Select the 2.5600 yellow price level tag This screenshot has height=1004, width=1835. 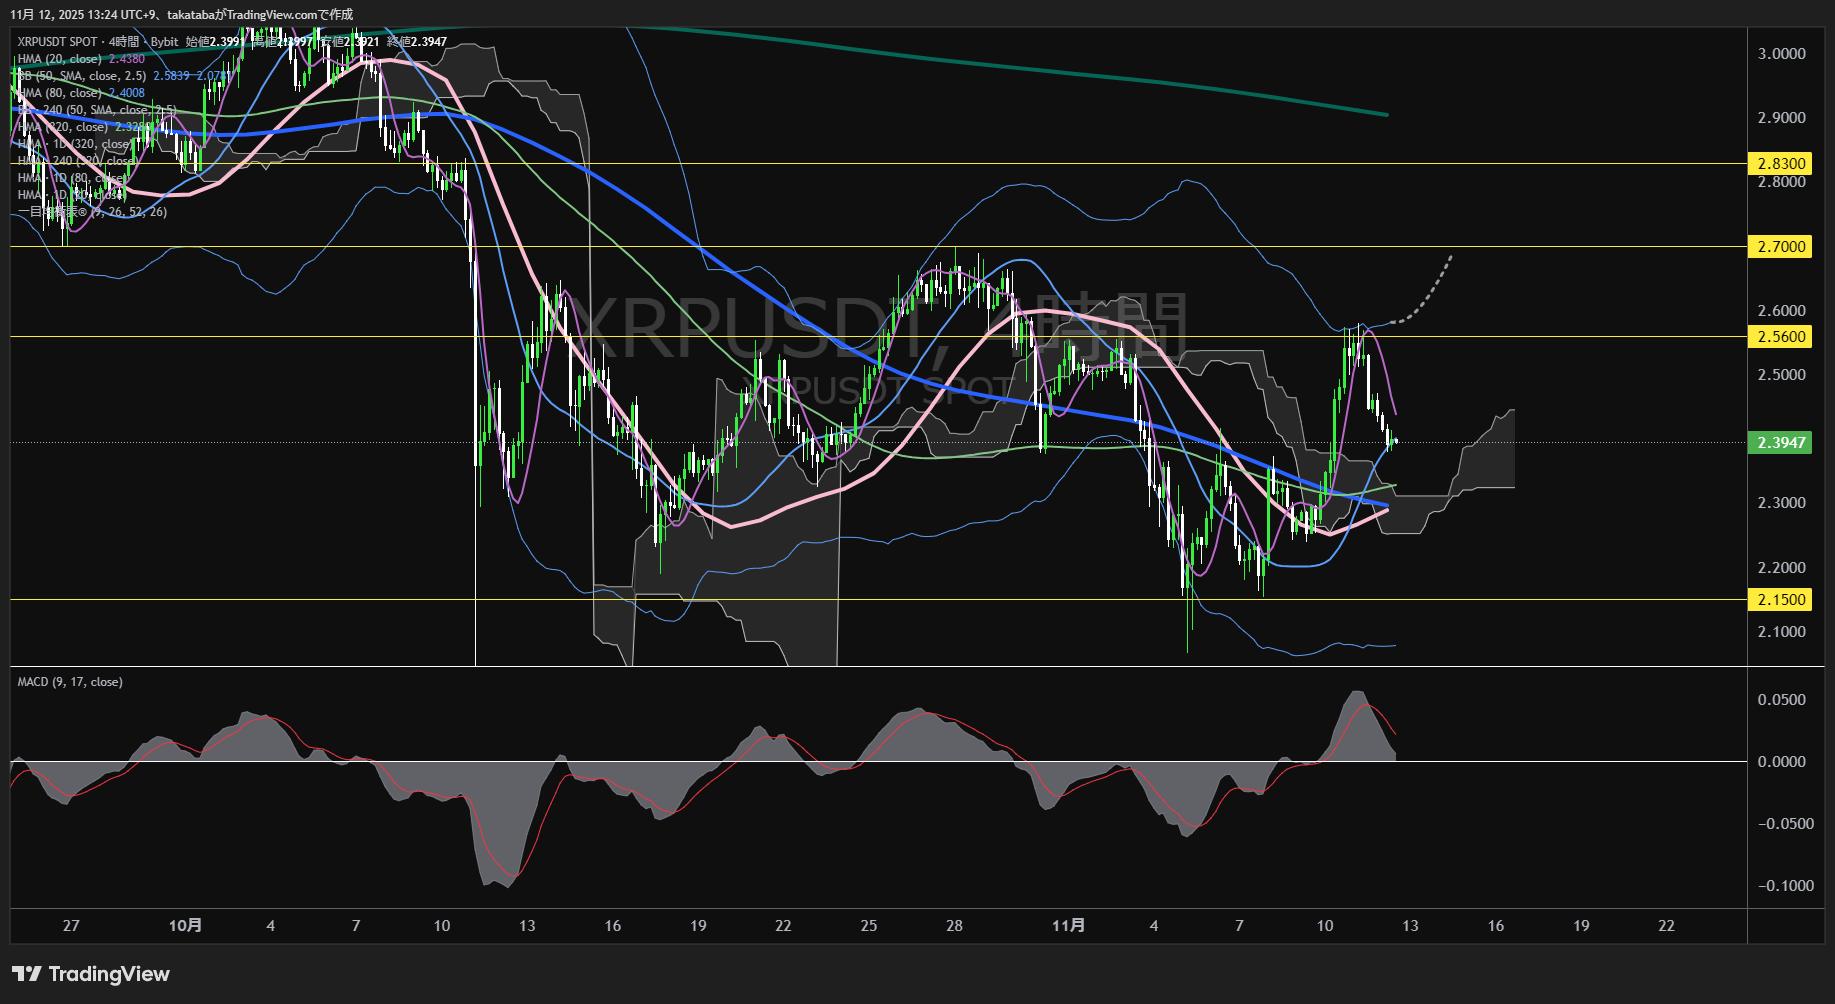coord(1781,337)
